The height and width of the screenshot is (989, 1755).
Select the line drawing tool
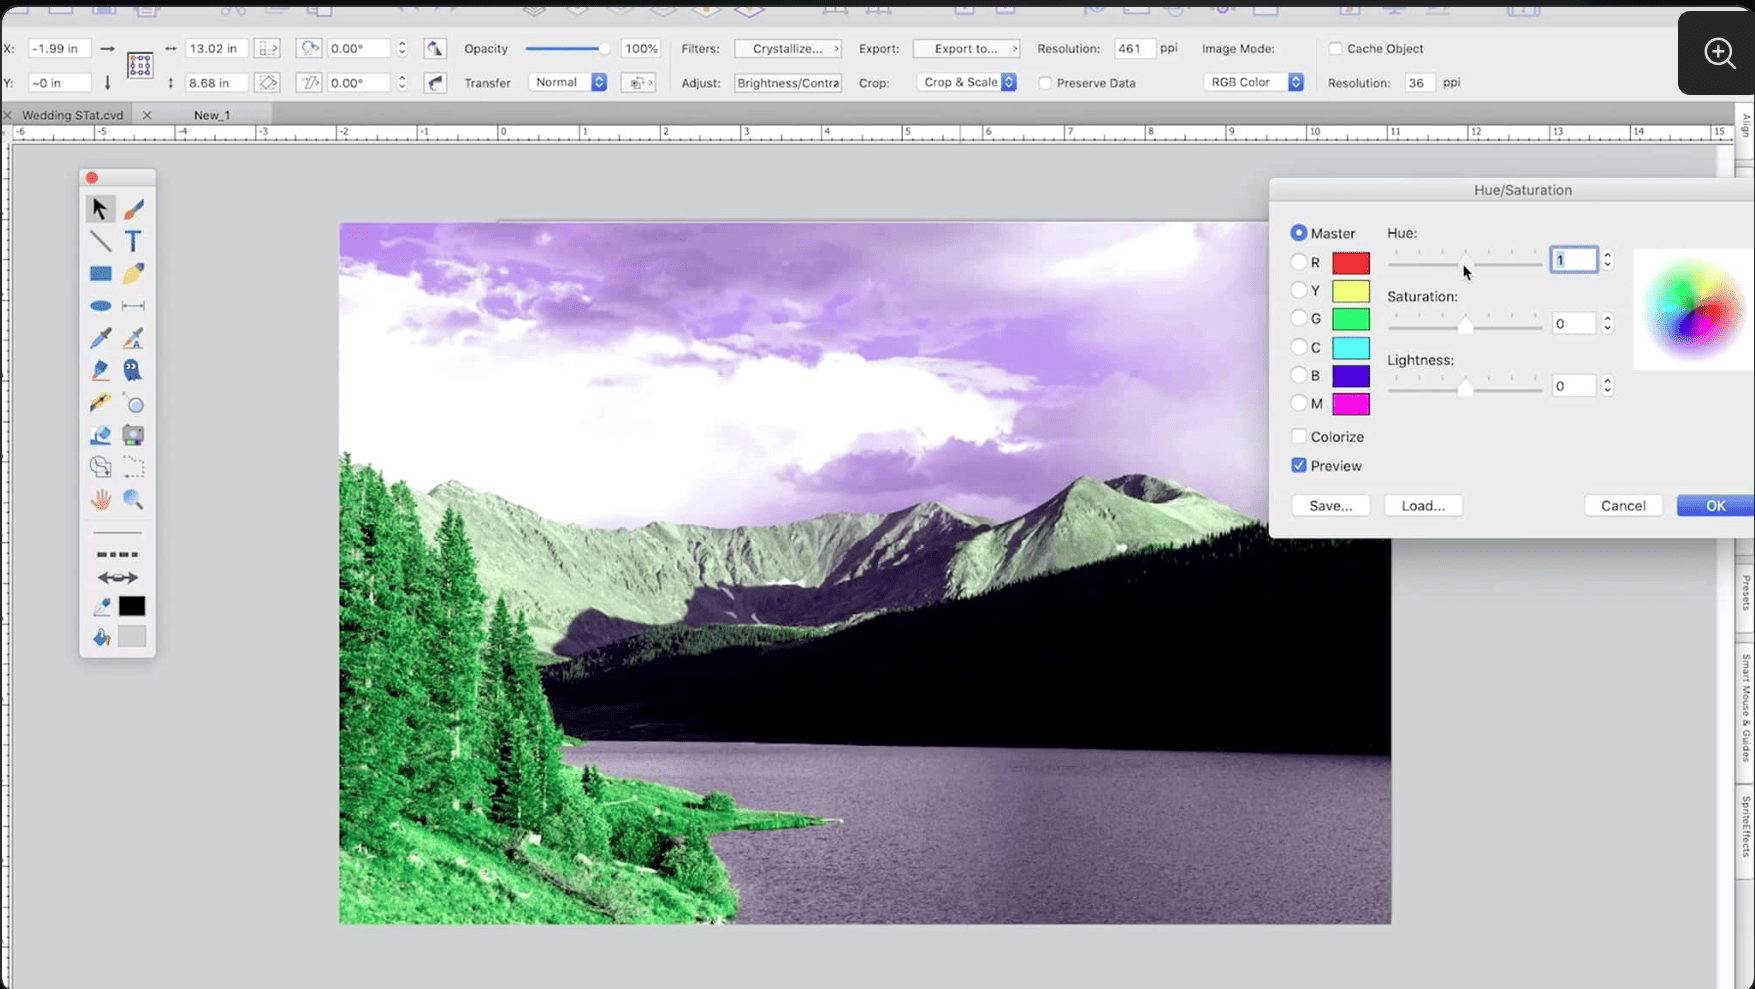[100, 241]
